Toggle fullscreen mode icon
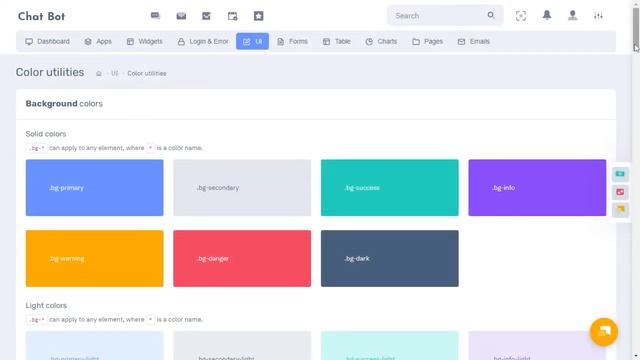 click(521, 16)
